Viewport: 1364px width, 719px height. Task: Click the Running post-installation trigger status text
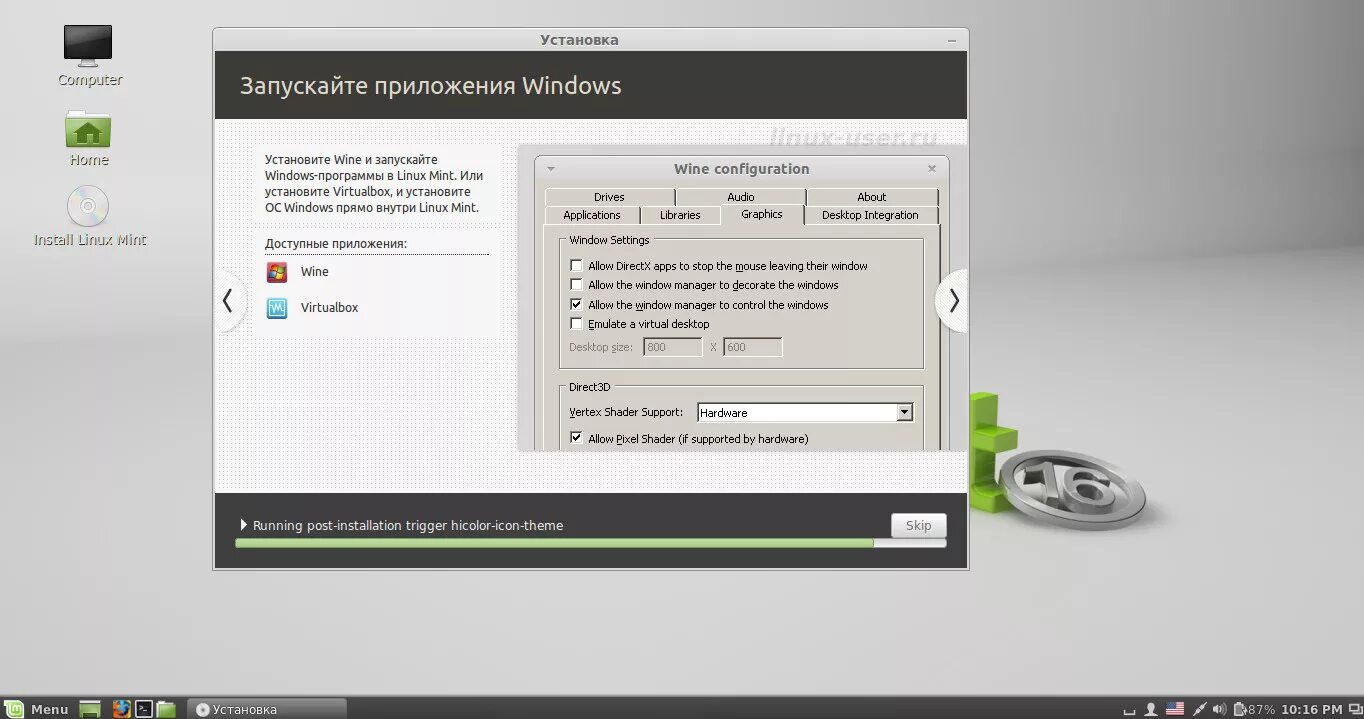408,525
